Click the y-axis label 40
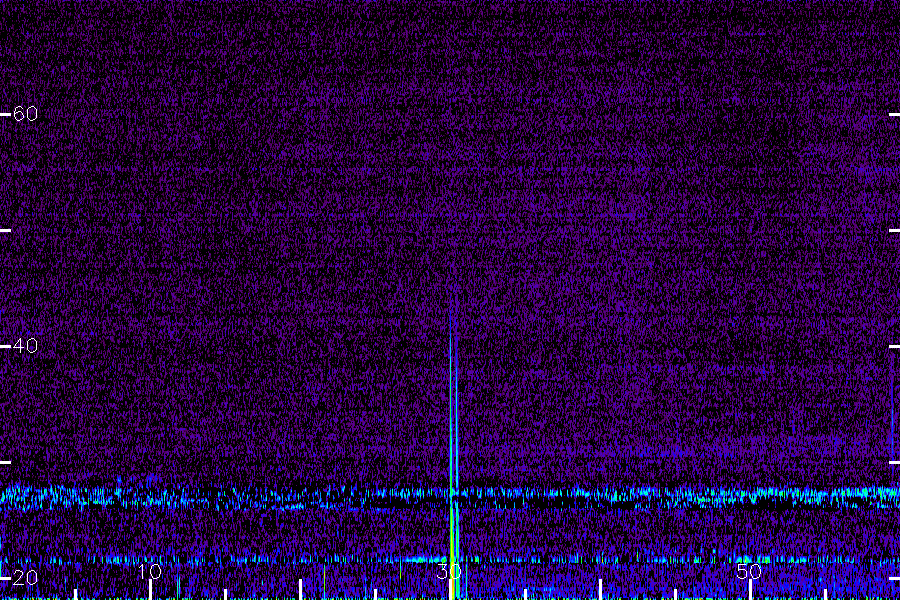This screenshot has height=600, width=900. click(25, 346)
